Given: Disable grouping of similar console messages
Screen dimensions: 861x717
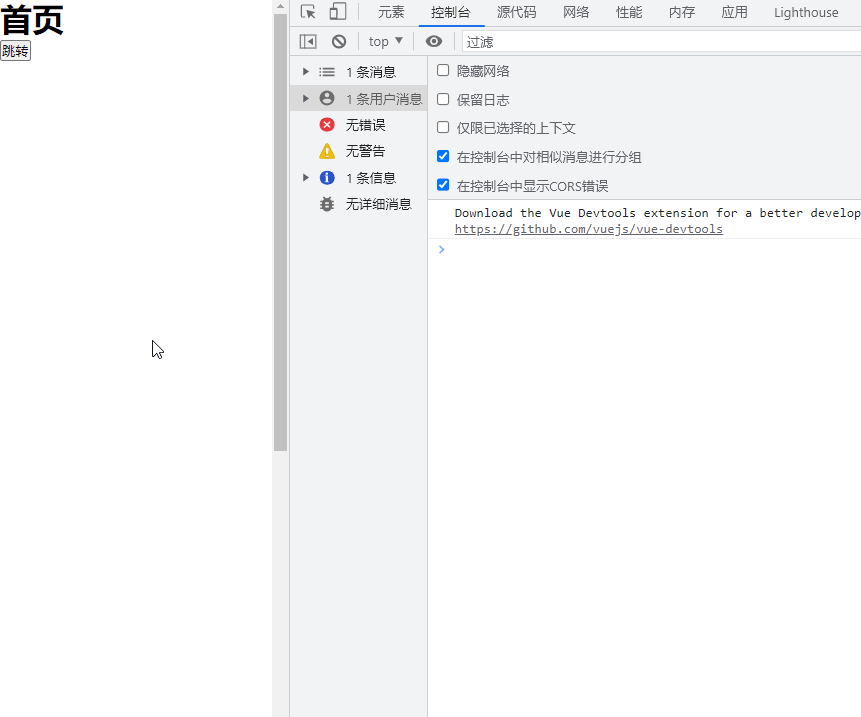Looking at the screenshot, I should [443, 156].
